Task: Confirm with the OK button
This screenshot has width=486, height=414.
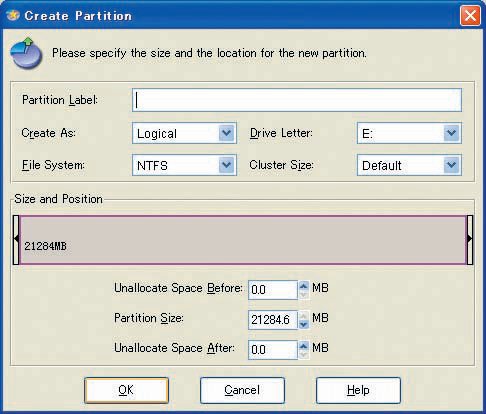Action: pyautogui.click(x=126, y=390)
